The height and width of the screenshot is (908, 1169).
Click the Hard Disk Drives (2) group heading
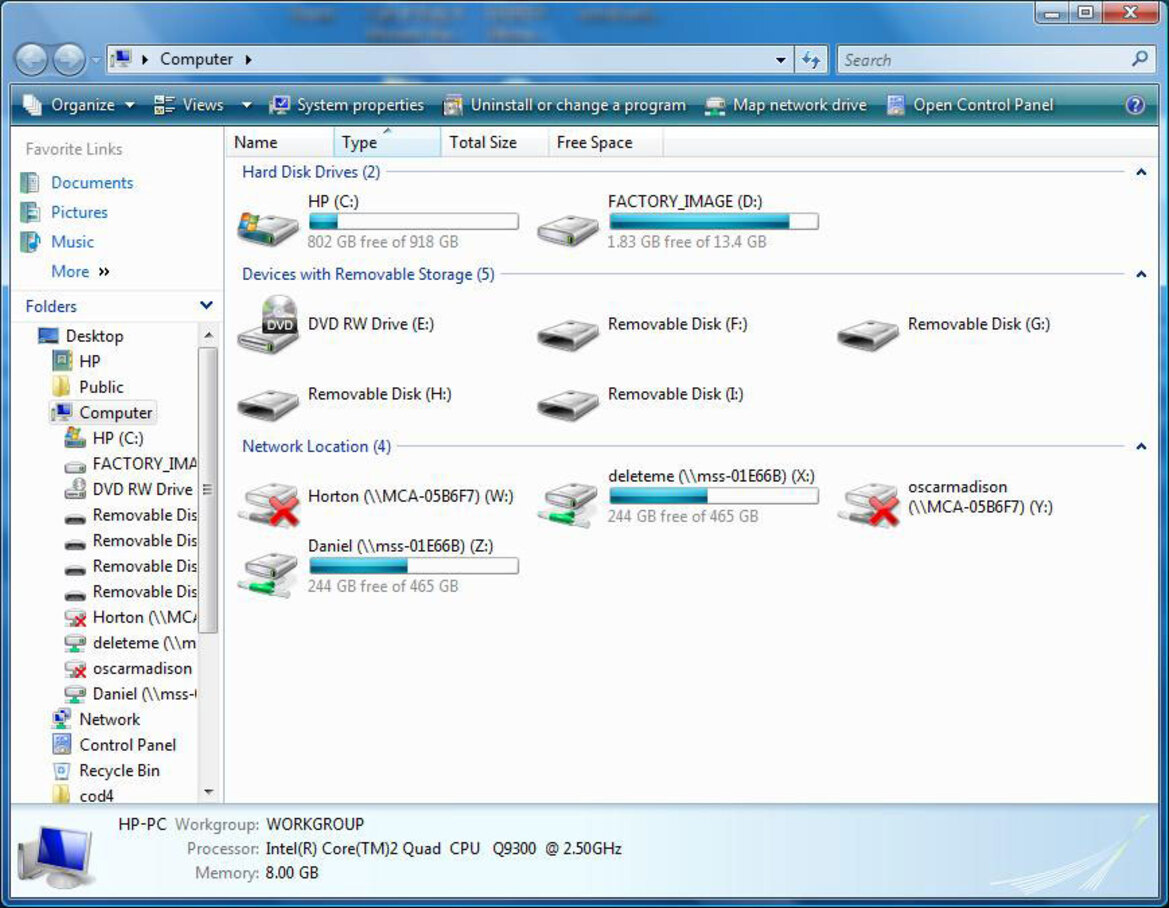point(311,172)
